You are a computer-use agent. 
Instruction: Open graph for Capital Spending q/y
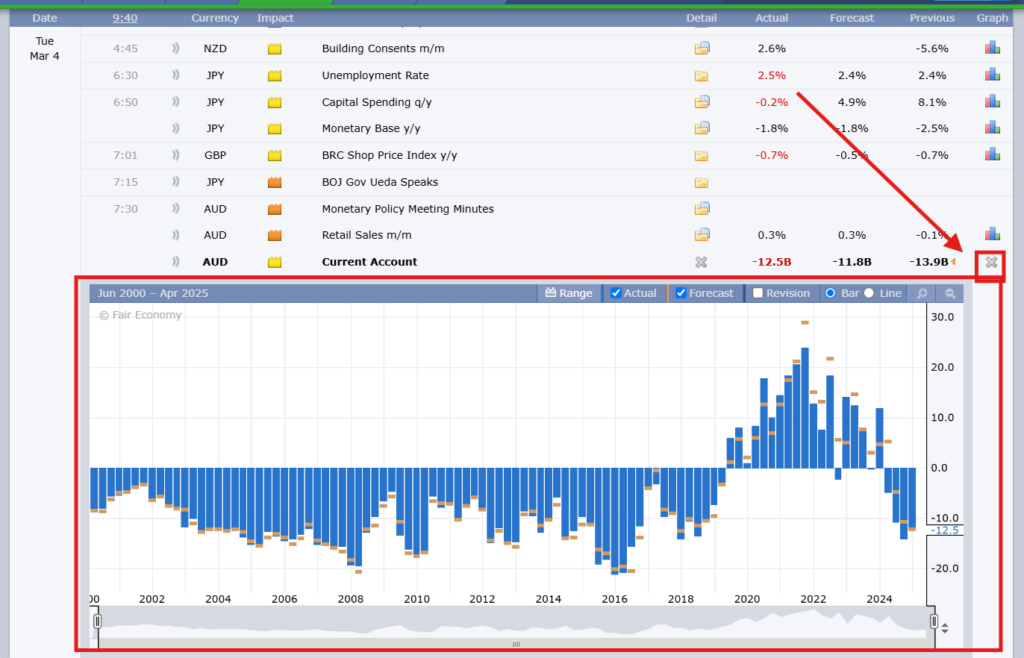pyautogui.click(x=992, y=101)
